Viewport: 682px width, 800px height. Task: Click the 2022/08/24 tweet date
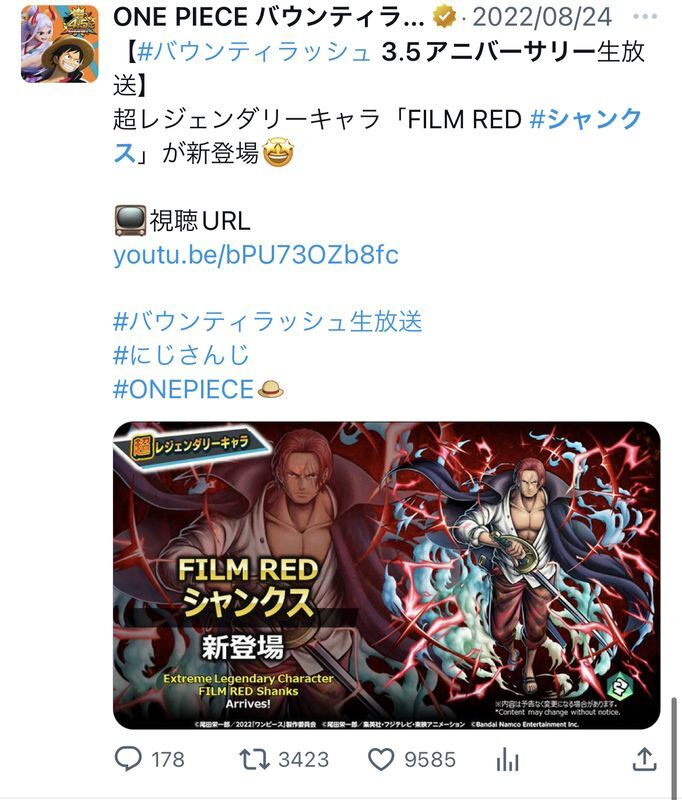542,17
